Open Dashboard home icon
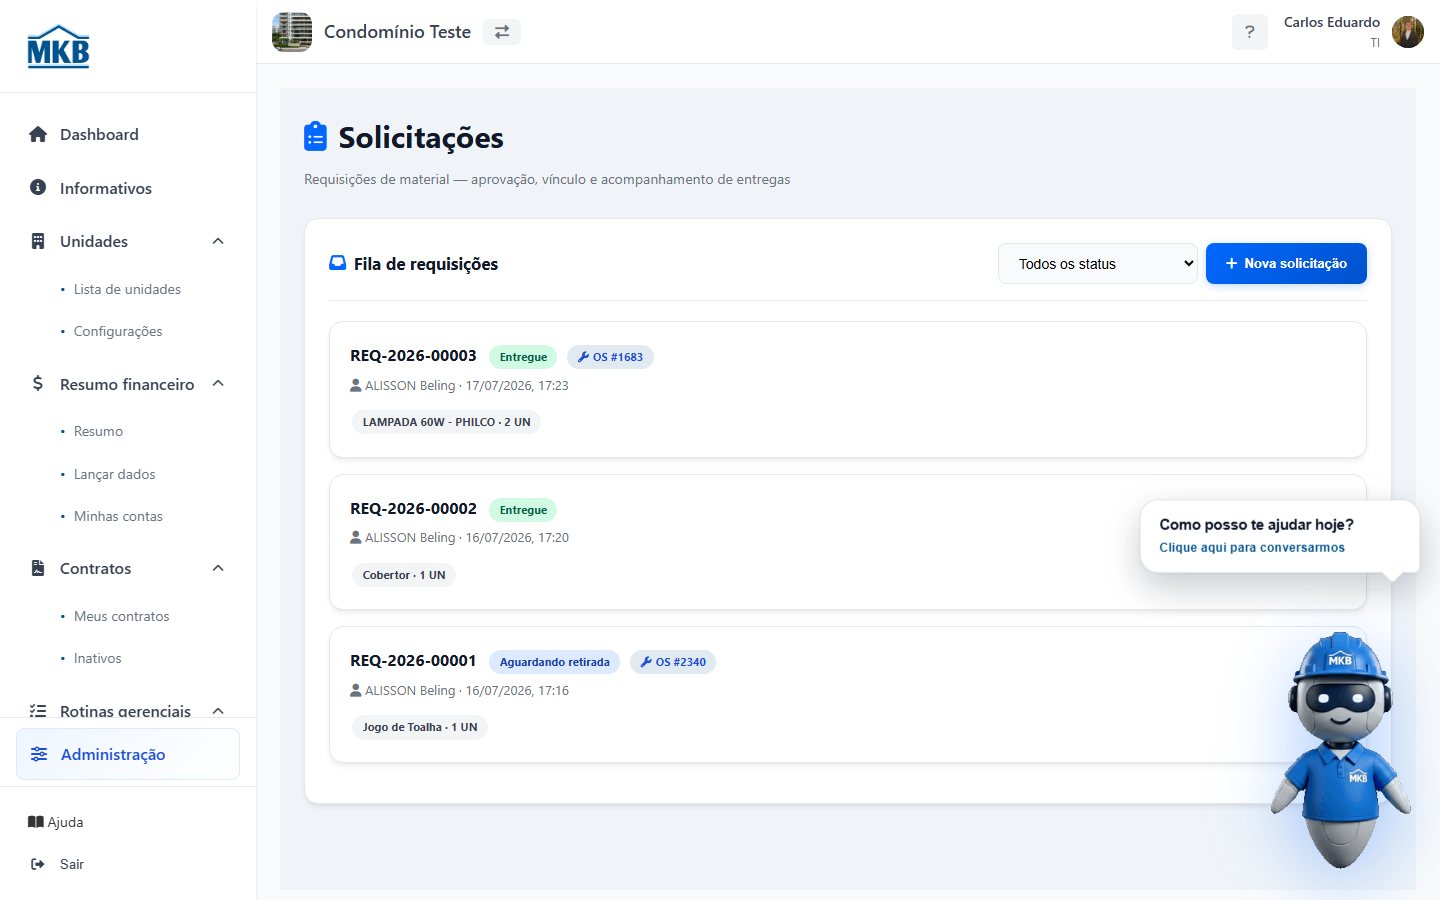This screenshot has width=1440, height=900. 38,134
